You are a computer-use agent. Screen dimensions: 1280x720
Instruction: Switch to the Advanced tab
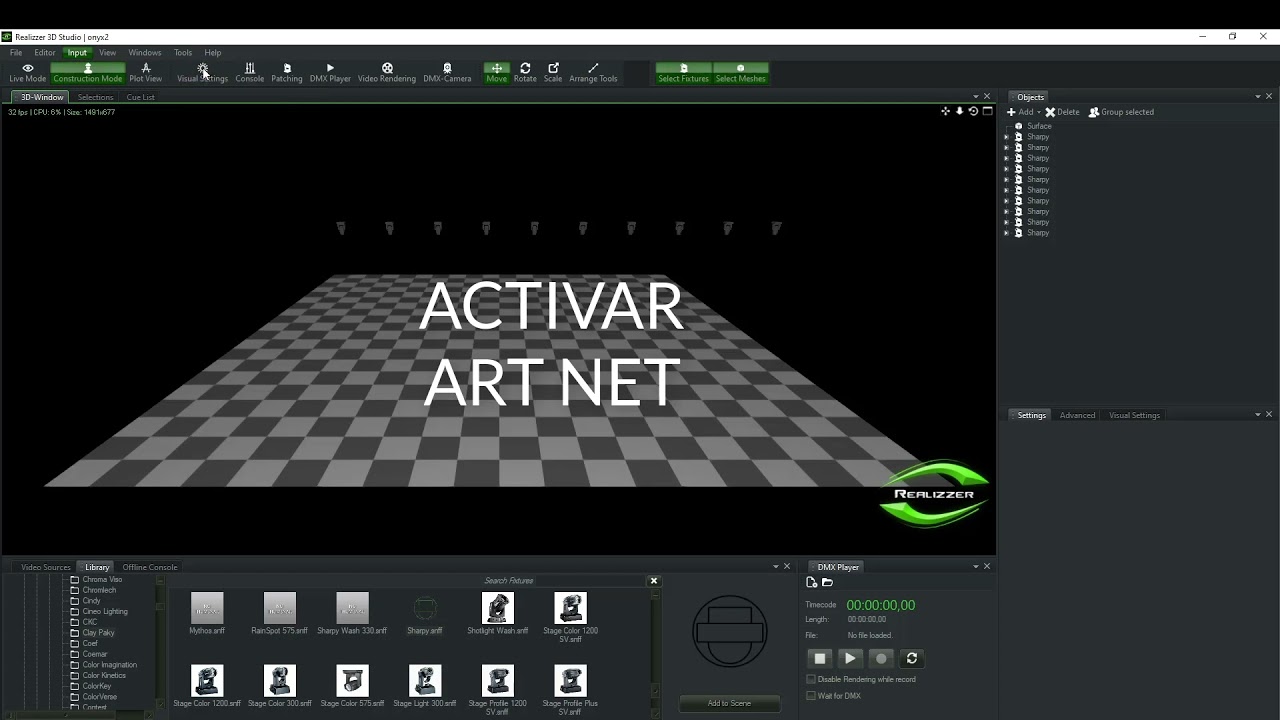click(x=1077, y=415)
